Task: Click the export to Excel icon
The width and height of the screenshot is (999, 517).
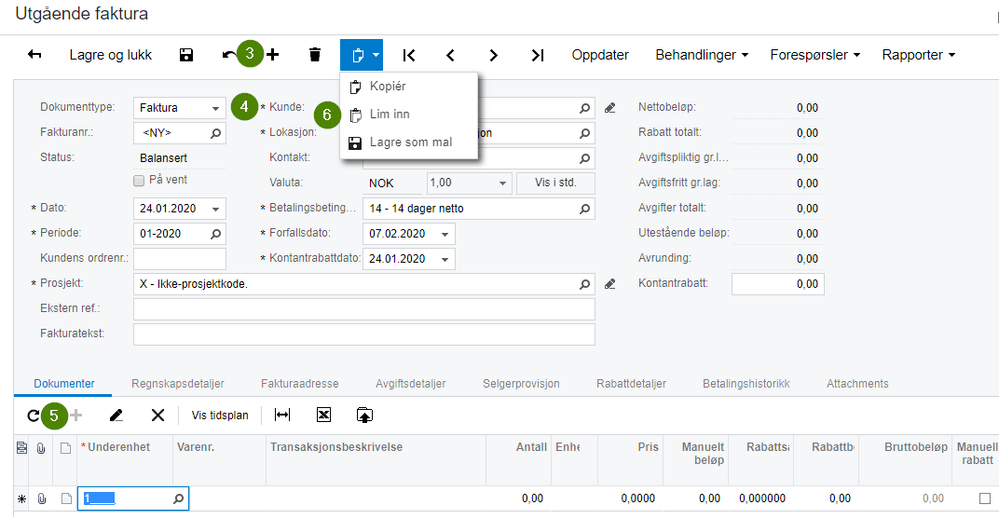Action: 323,414
